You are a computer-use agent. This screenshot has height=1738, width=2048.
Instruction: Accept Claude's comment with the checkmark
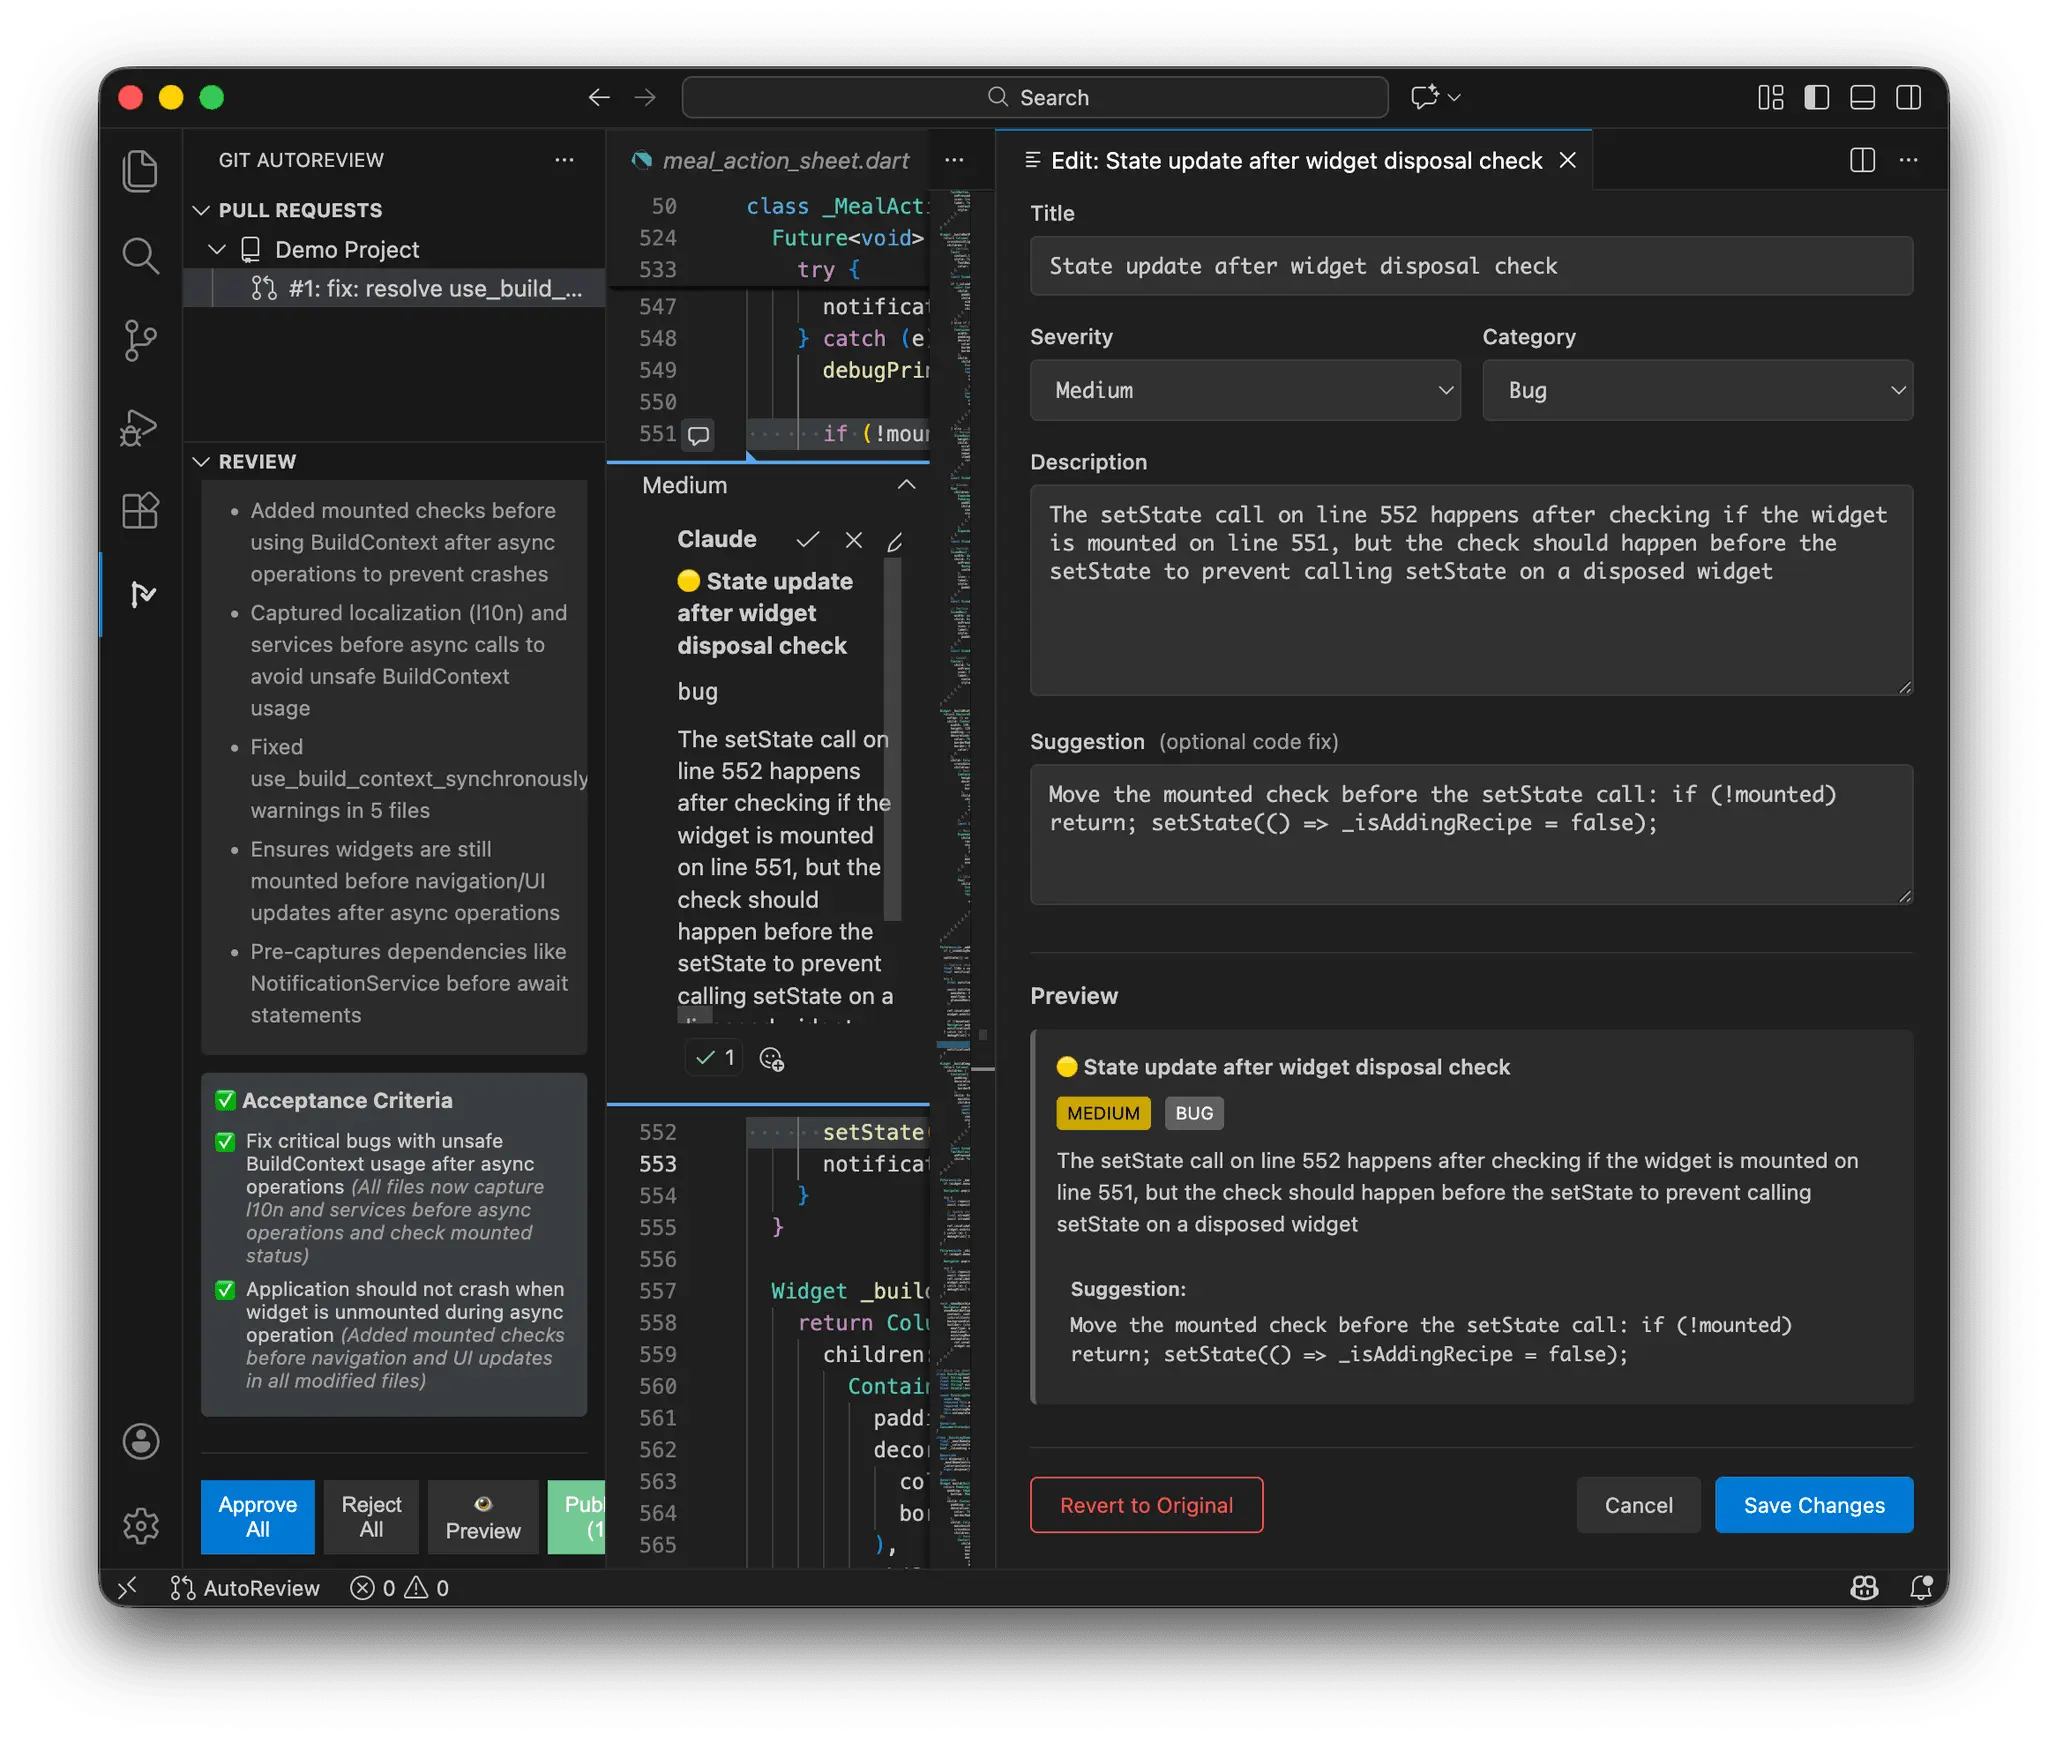coord(807,540)
